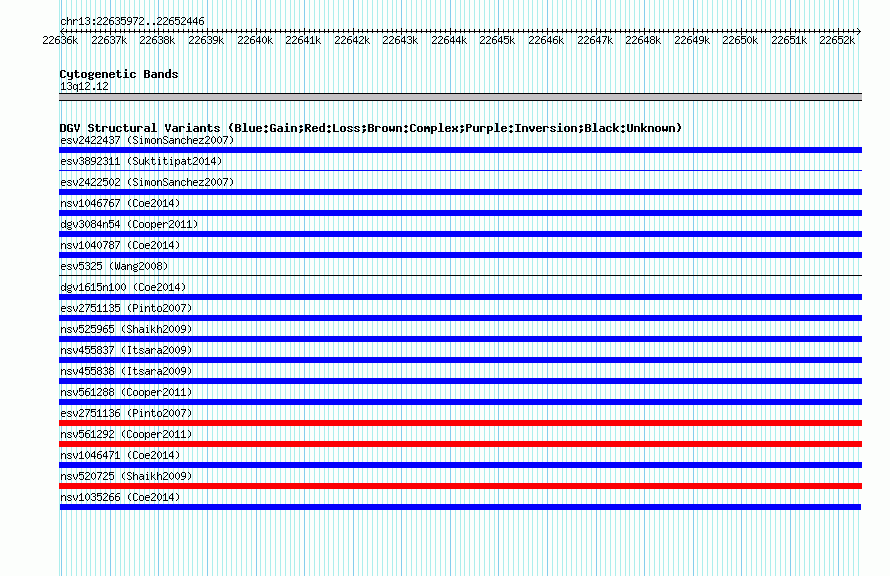Screen dimensions: 890x576
Task: Open the esv2751136 (Pinto2007) label
Action: (x=126, y=413)
